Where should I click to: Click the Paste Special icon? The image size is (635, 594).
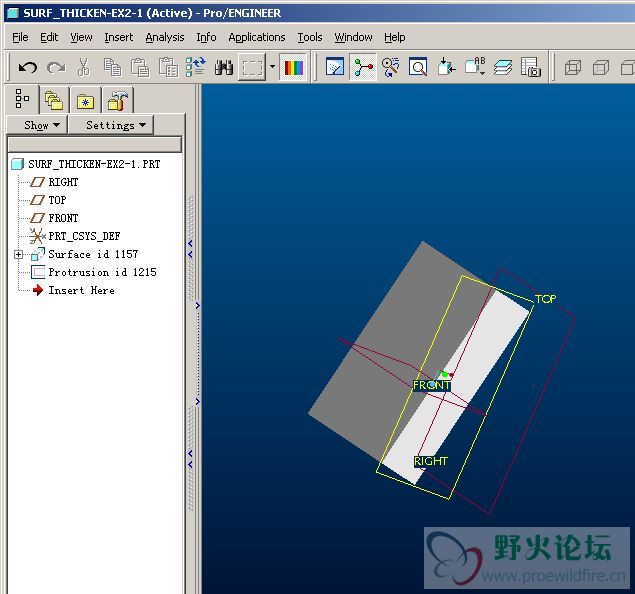coord(168,67)
